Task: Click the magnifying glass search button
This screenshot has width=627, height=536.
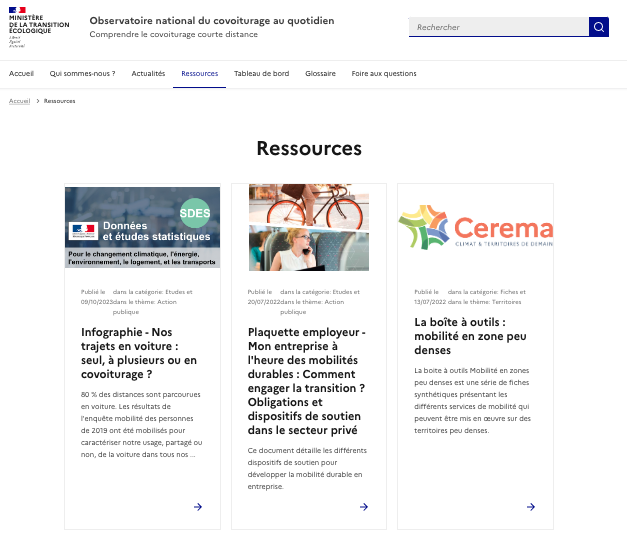Action: (x=598, y=27)
